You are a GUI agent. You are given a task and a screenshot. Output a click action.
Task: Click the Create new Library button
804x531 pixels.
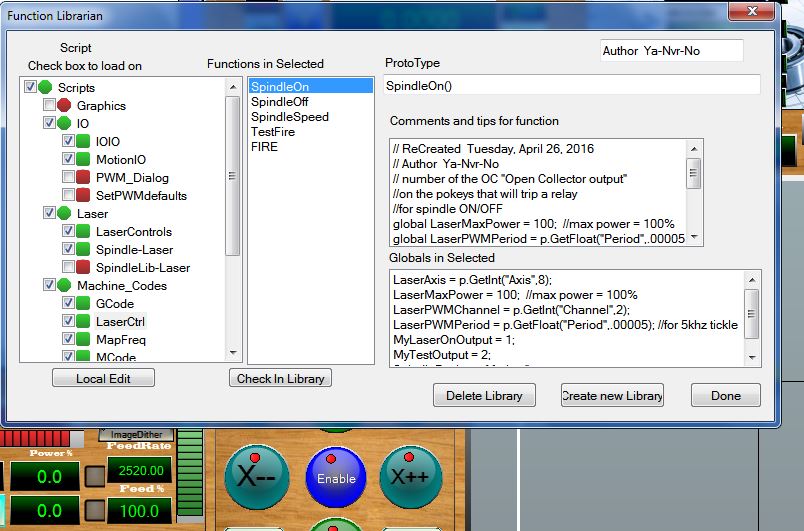[x=612, y=395]
